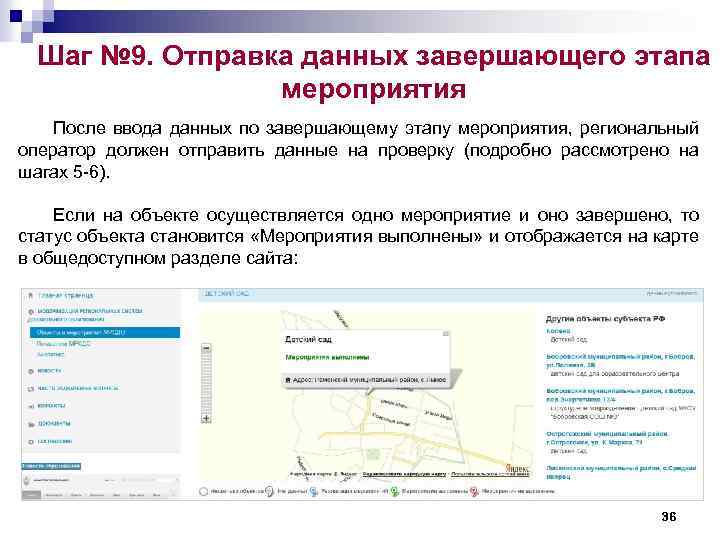Open the Яндекс logo on the map

point(517,468)
